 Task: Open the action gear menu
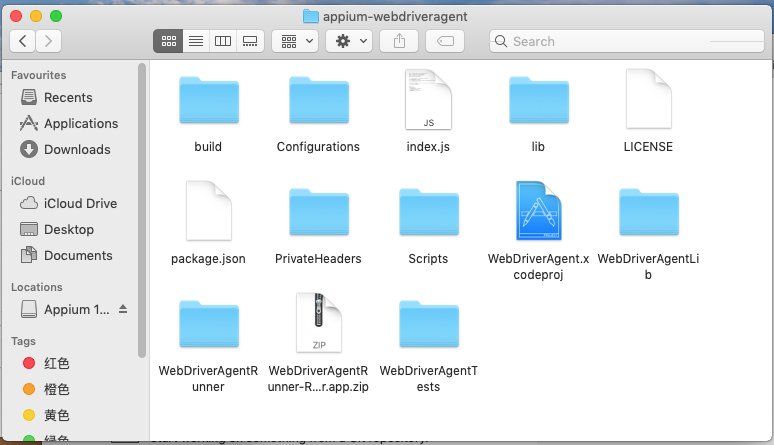(x=349, y=41)
